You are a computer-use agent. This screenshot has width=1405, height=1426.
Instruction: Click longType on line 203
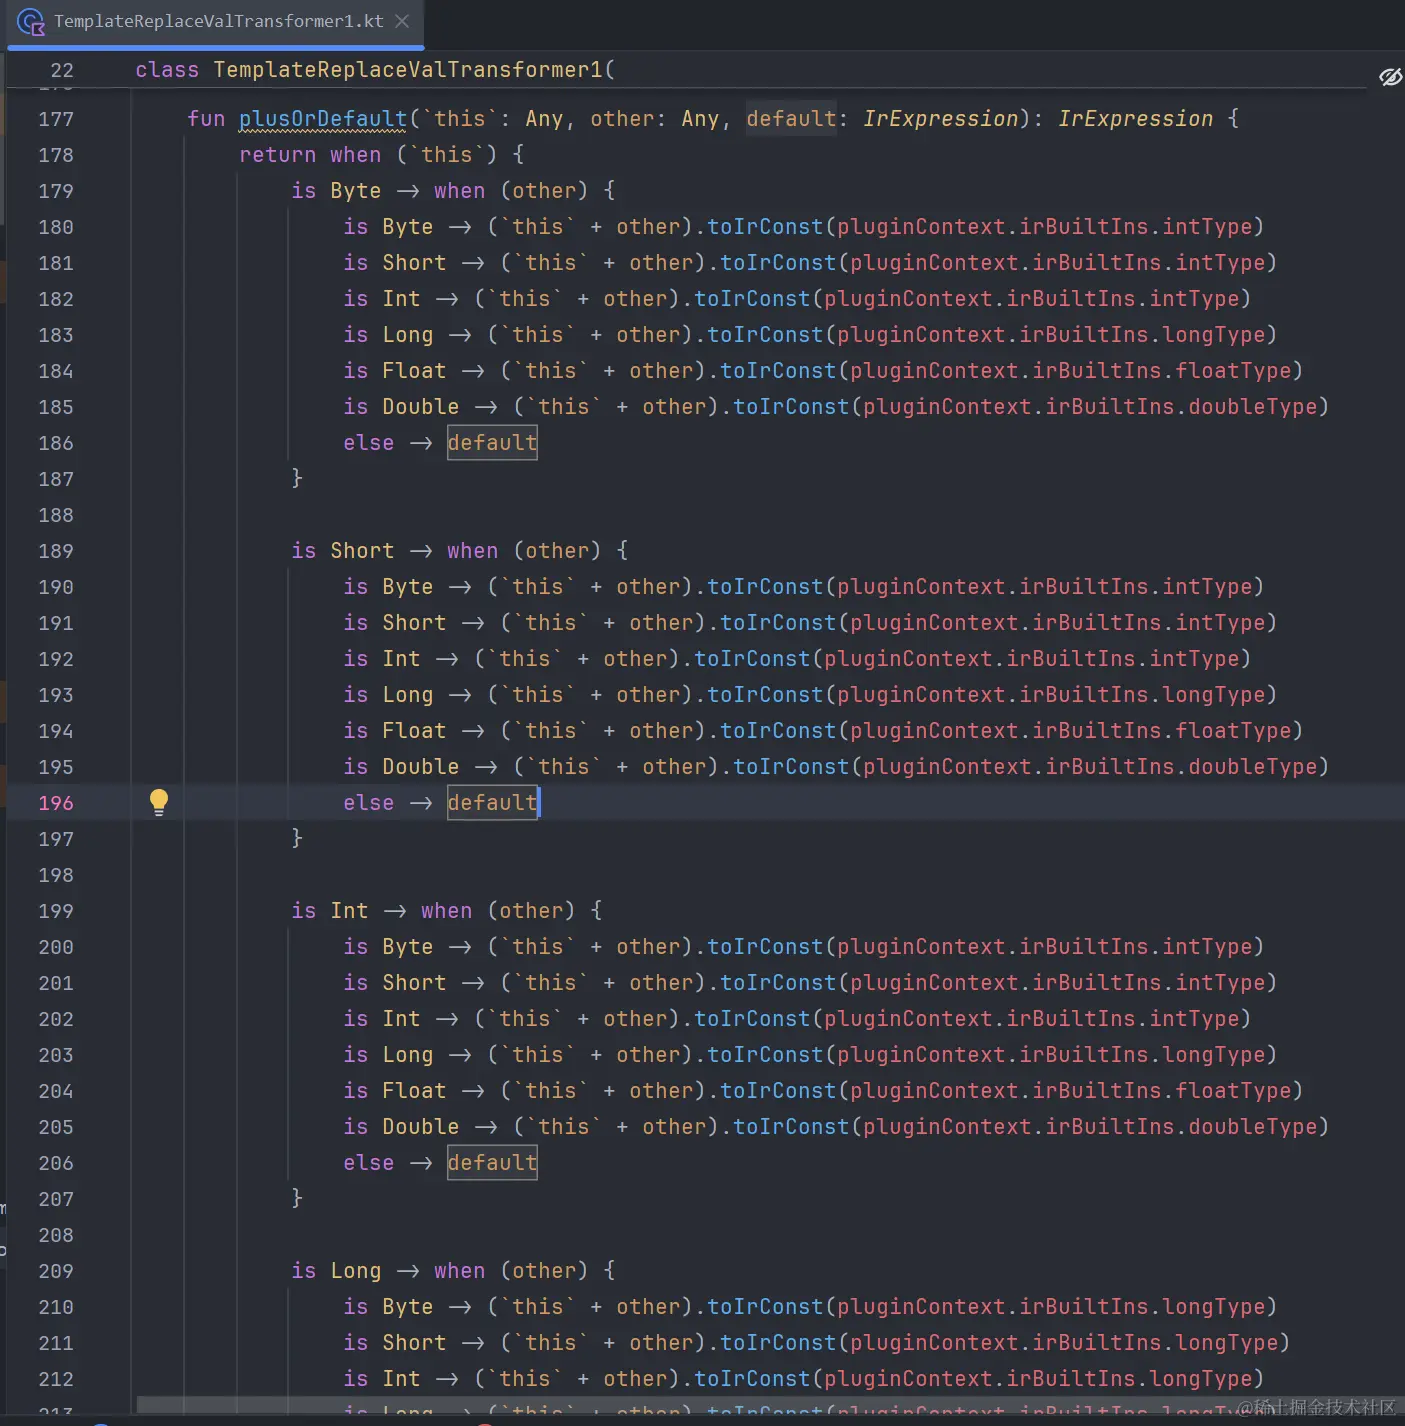click(x=1214, y=1054)
